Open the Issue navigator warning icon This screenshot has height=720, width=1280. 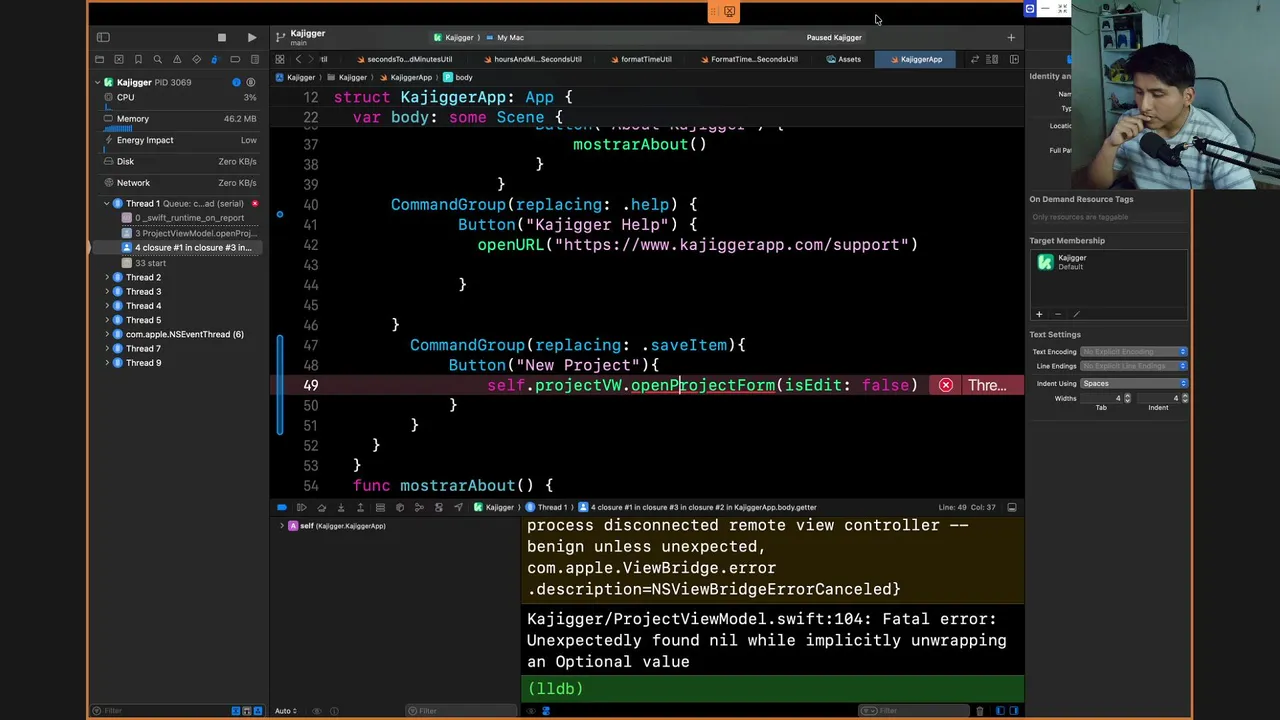pyautogui.click(x=177, y=59)
